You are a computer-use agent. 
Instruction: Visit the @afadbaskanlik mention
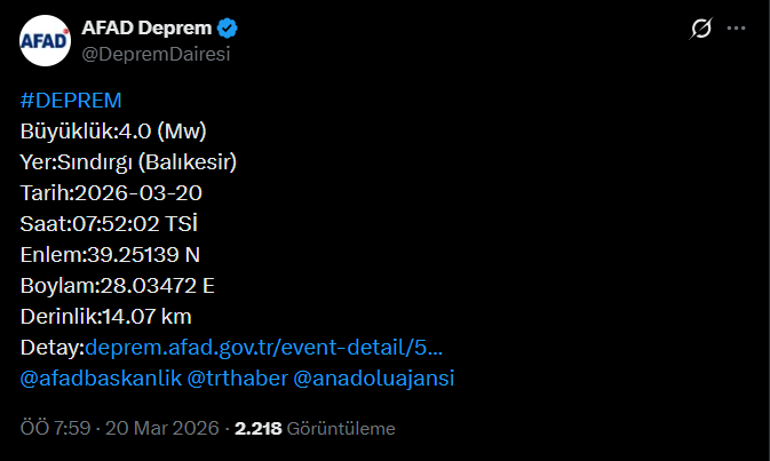click(x=99, y=378)
